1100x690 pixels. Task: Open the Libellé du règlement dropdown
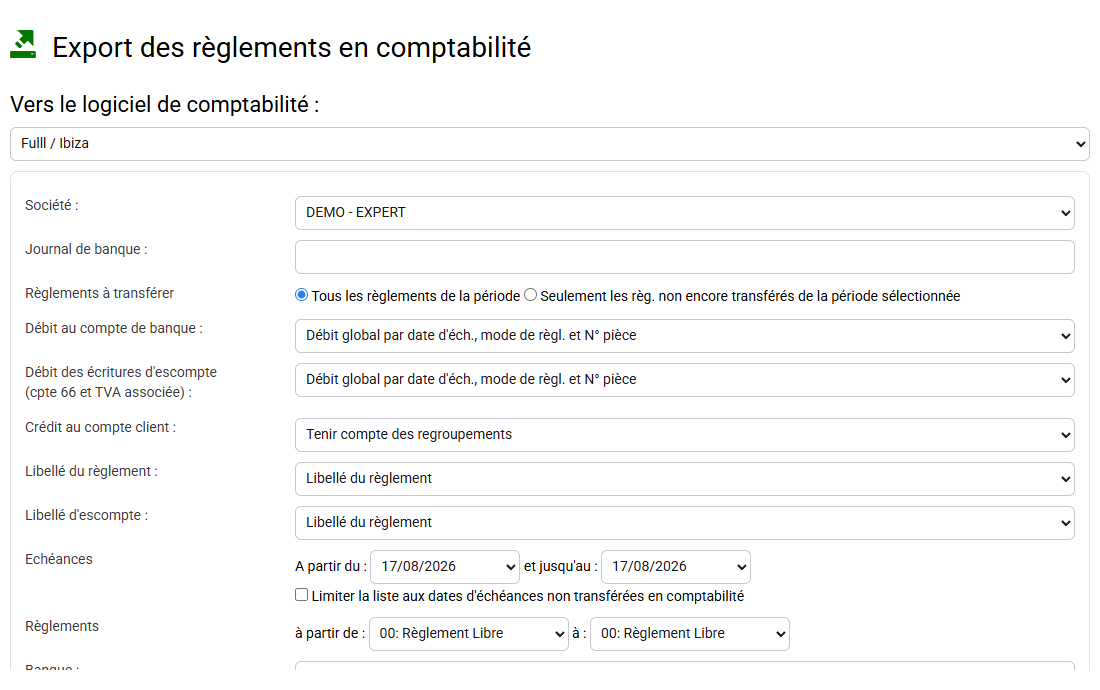tap(685, 478)
